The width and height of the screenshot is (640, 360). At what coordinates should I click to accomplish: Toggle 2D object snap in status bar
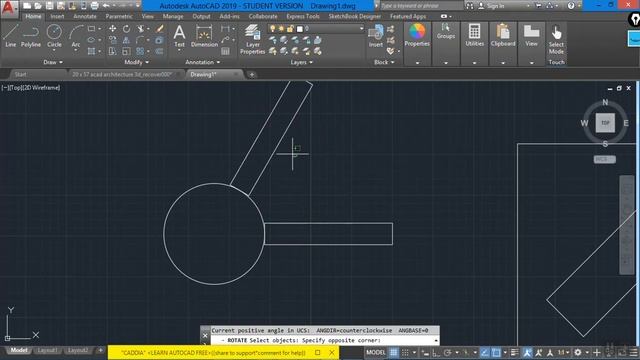[x=496, y=352]
